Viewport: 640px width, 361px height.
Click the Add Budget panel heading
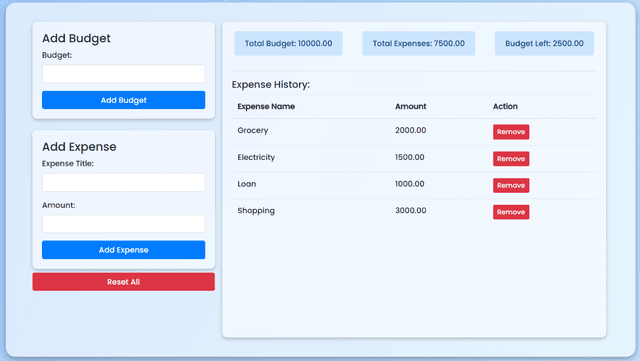tap(76, 38)
